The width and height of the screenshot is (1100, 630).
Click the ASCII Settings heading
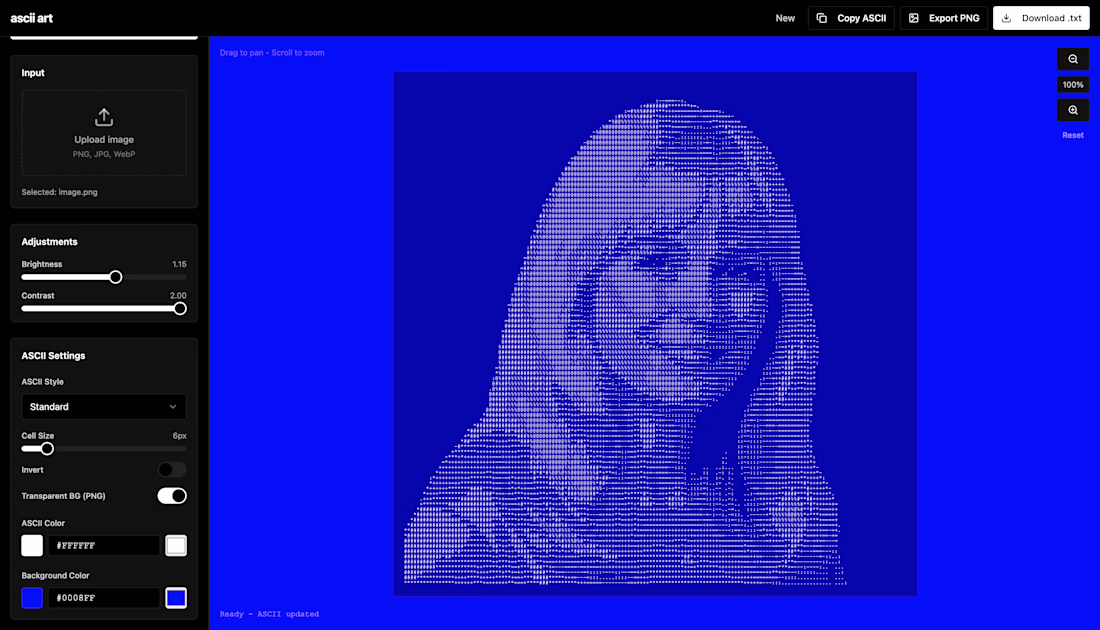click(53, 356)
